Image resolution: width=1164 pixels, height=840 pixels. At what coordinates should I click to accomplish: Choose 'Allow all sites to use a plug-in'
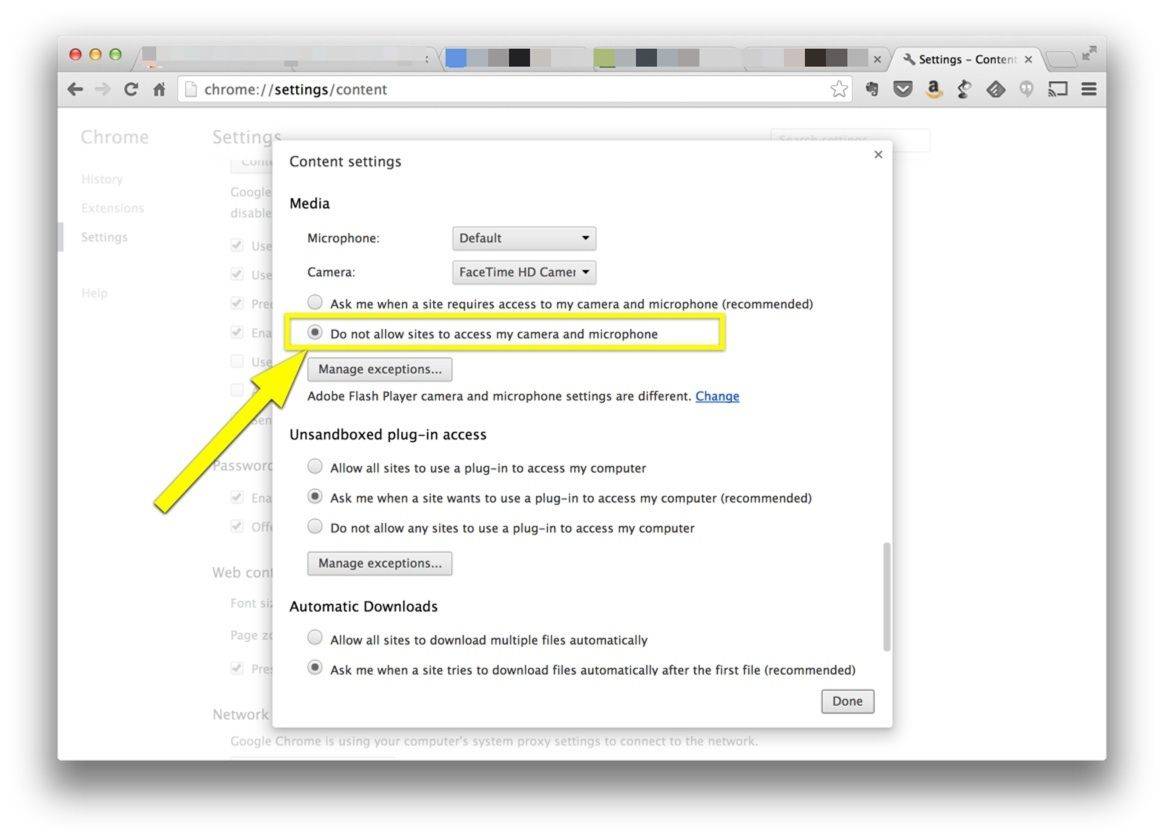[315, 467]
